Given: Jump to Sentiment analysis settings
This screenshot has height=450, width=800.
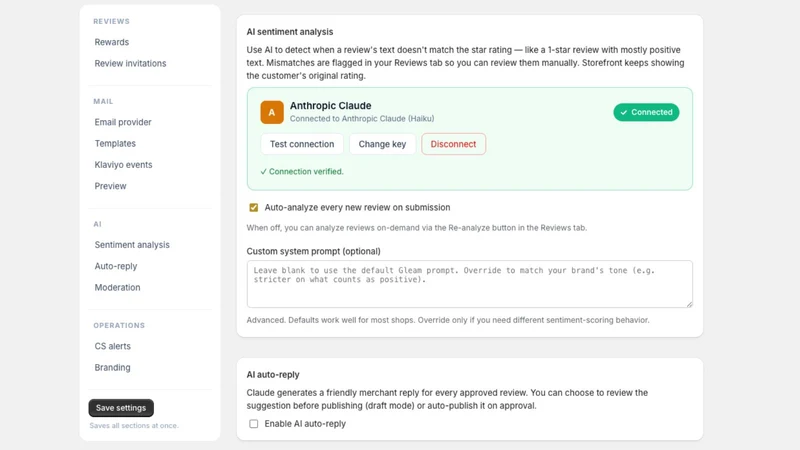Looking at the screenshot, I should click(x=132, y=245).
